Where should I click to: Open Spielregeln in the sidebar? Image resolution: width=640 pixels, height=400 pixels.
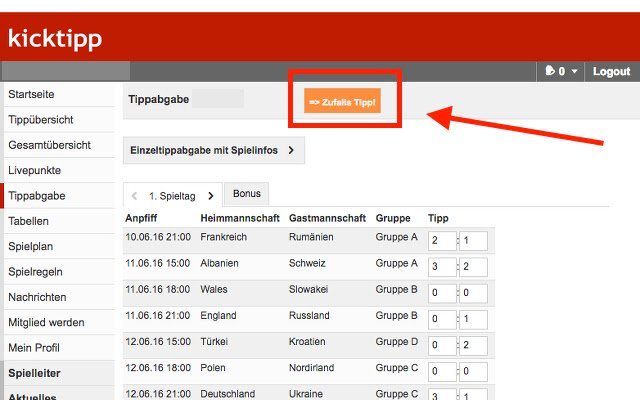pos(59,271)
